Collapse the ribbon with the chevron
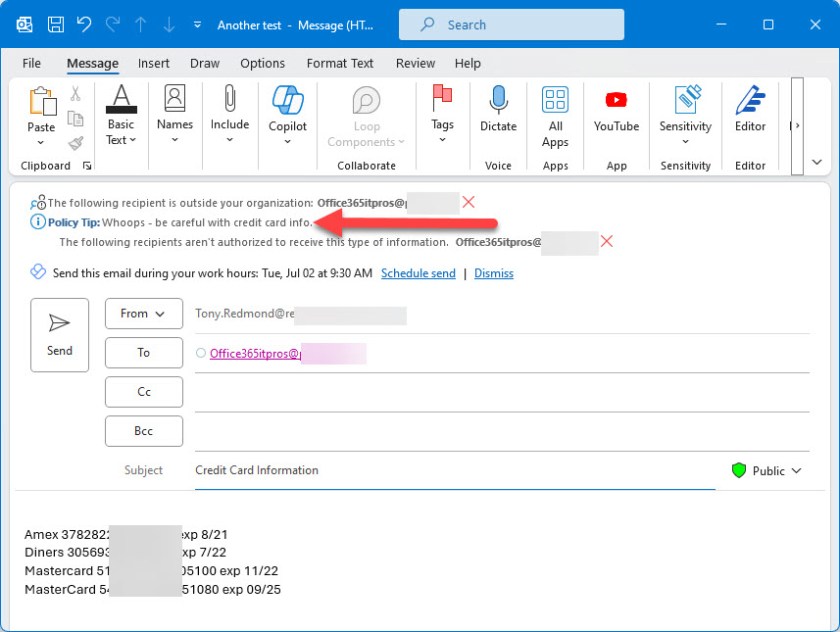 point(817,162)
